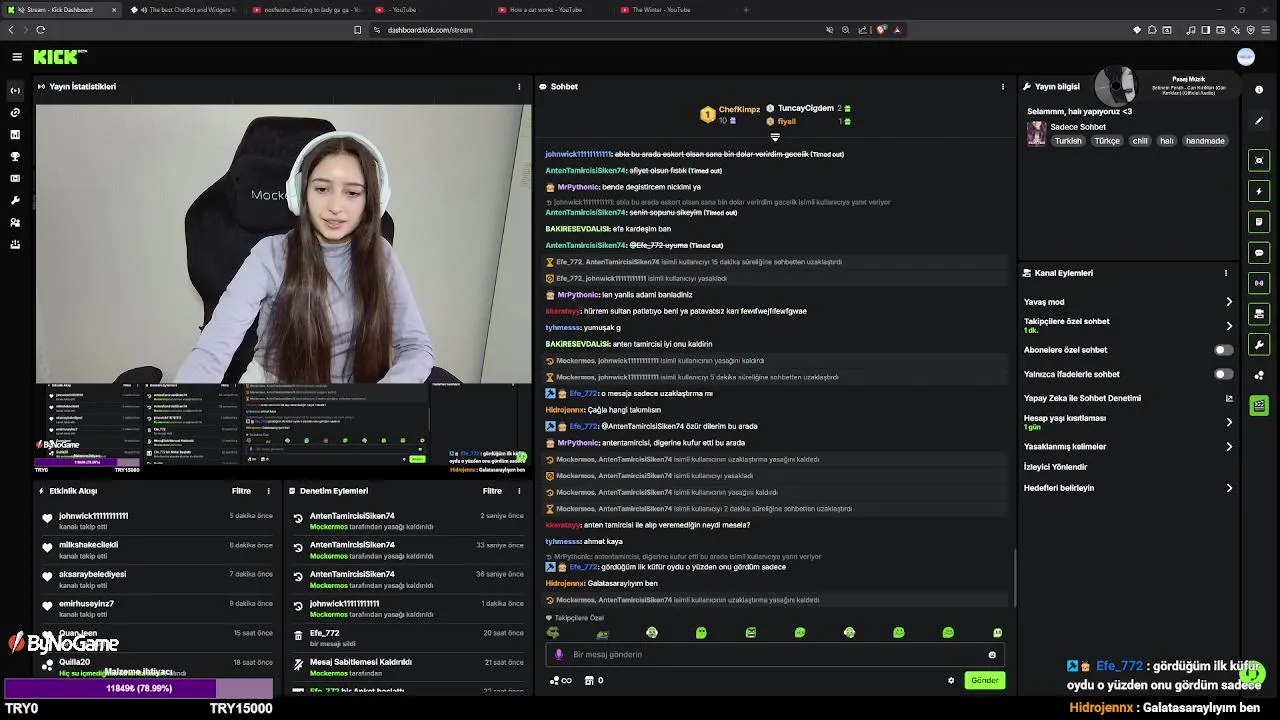This screenshot has height=720, width=1280.
Task: Click the chat panel scrollbar
Action: pos(1015,577)
